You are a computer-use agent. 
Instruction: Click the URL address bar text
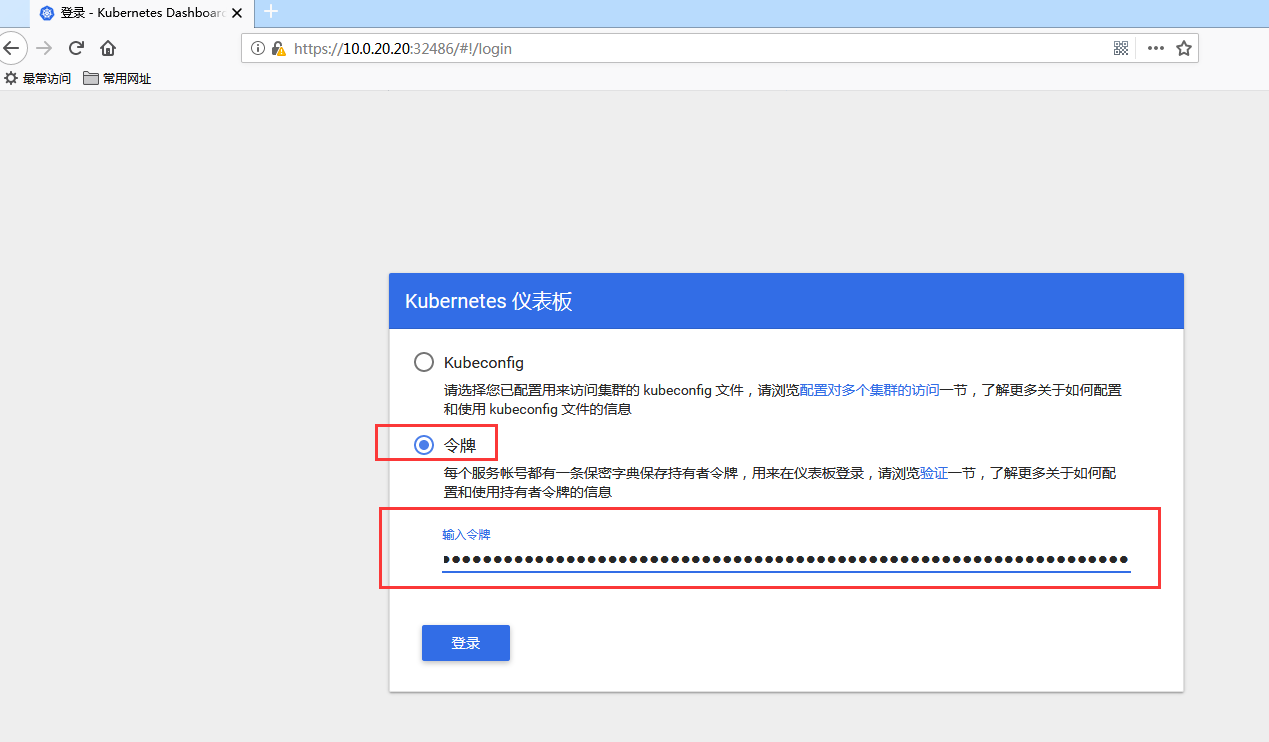pyautogui.click(x=402, y=48)
